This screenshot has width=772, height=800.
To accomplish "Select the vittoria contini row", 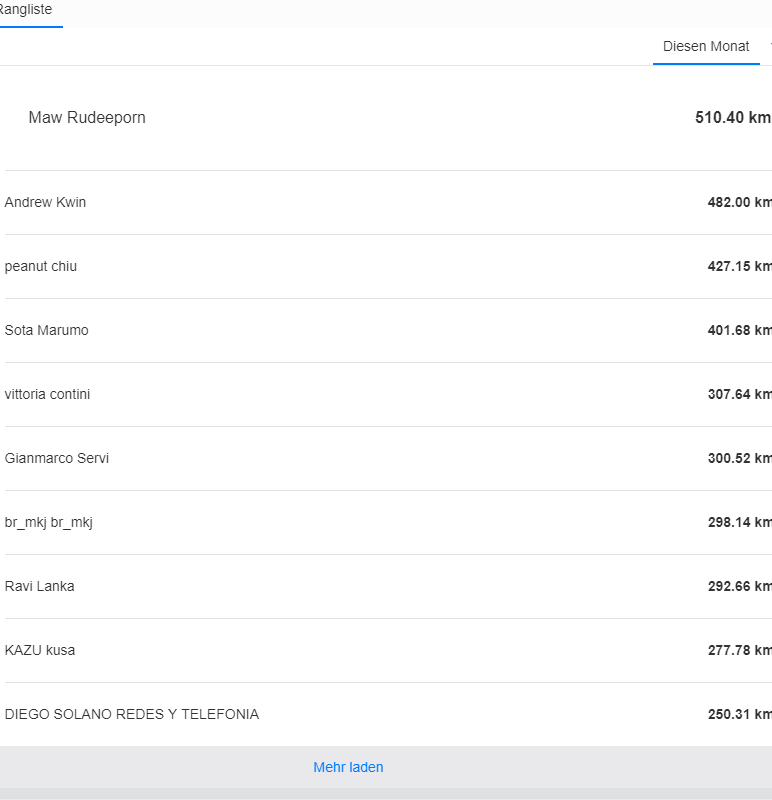I will coord(47,394).
